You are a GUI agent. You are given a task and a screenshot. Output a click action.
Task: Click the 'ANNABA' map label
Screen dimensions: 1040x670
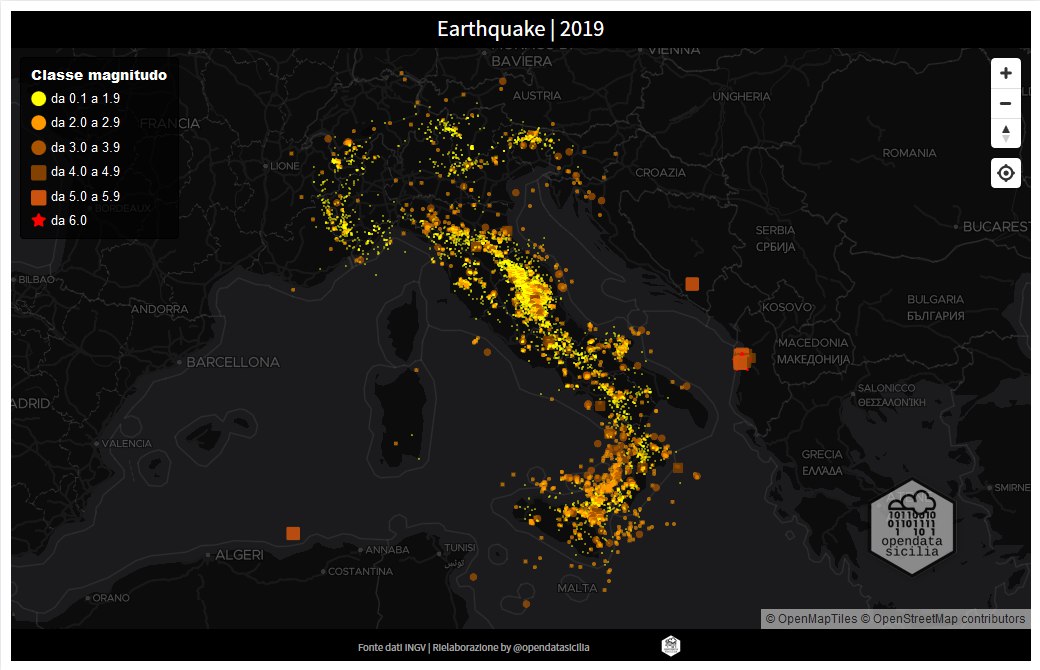[387, 550]
